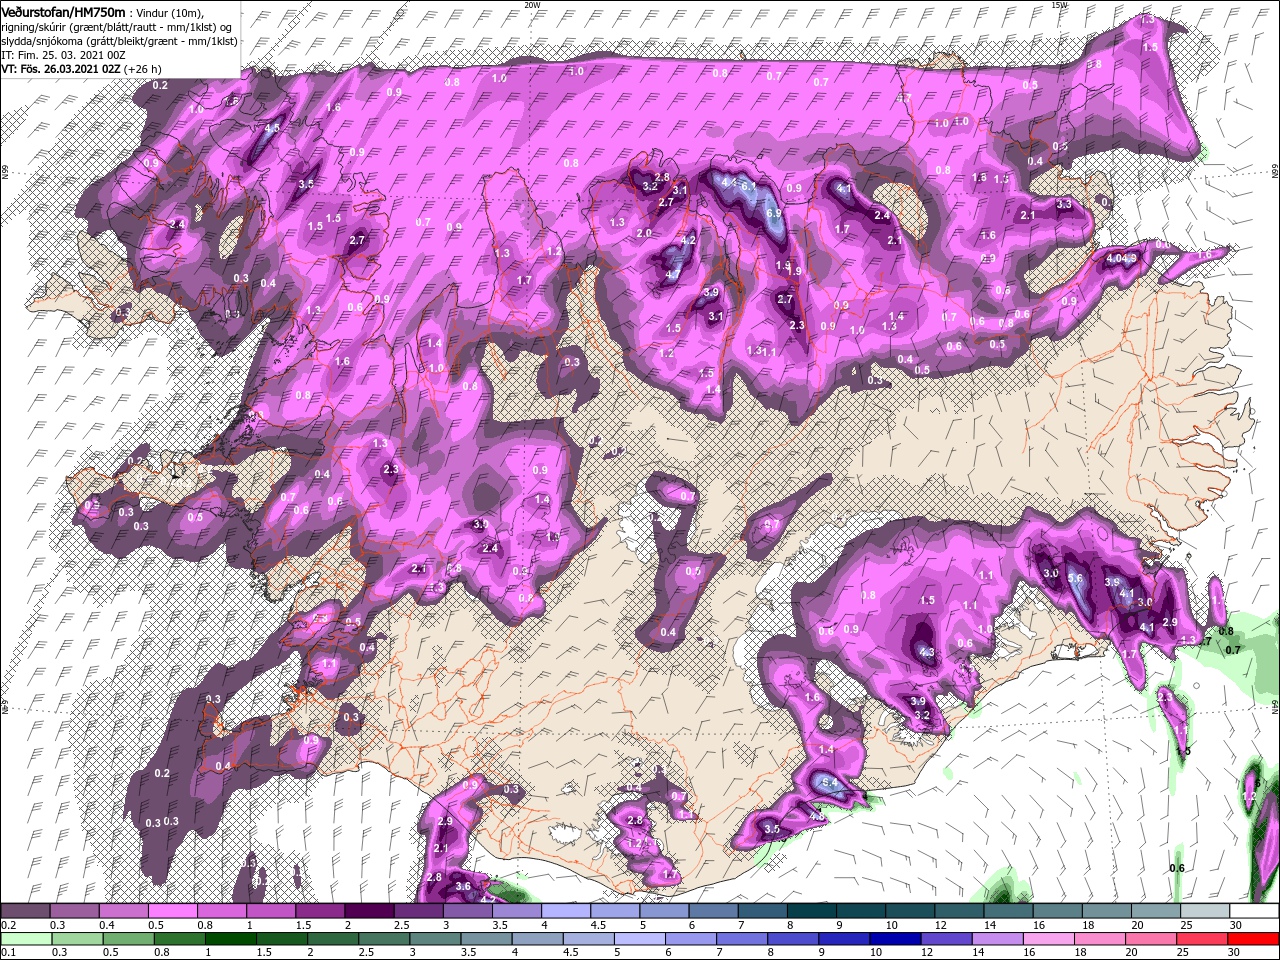Click the "4.2" snowfall value on map

[x=688, y=241]
